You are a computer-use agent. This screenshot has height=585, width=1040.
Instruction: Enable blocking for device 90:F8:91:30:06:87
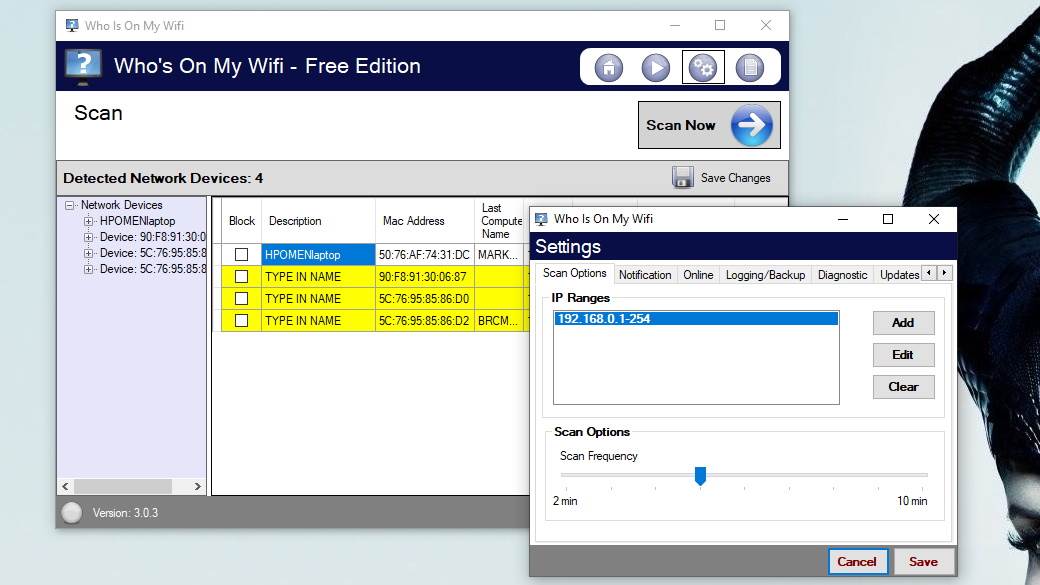pos(240,276)
